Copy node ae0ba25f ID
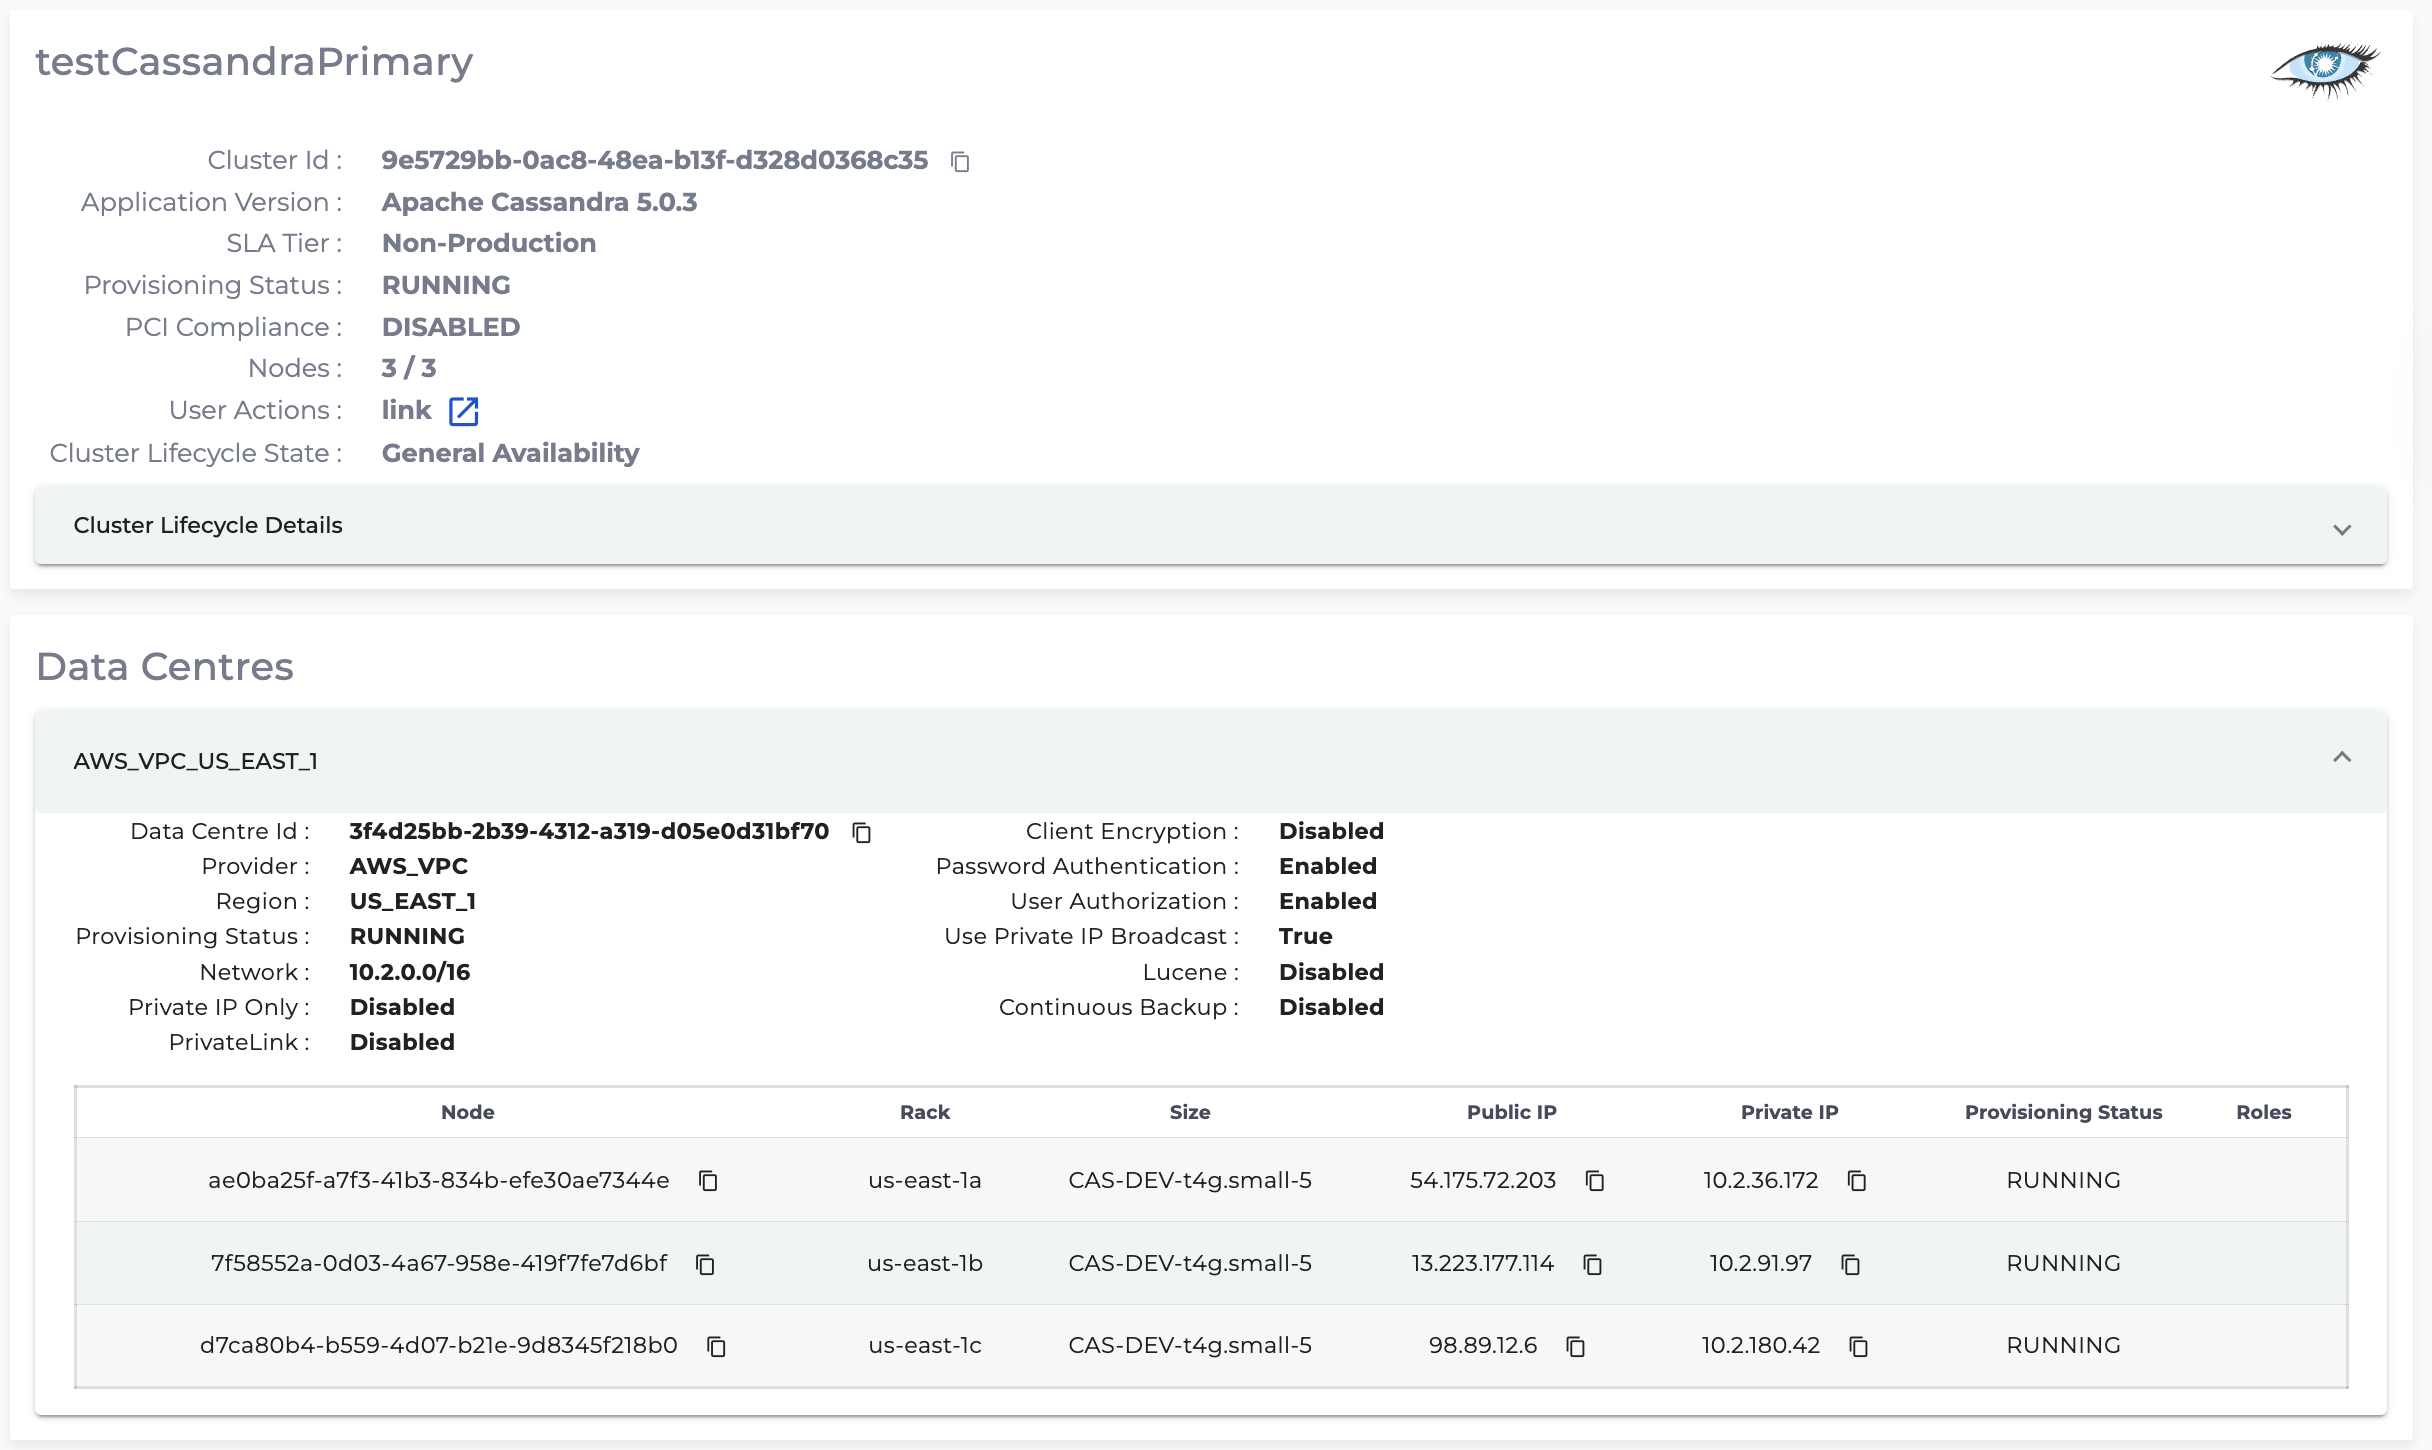Screen dimensions: 2432x1450 pos(708,1181)
